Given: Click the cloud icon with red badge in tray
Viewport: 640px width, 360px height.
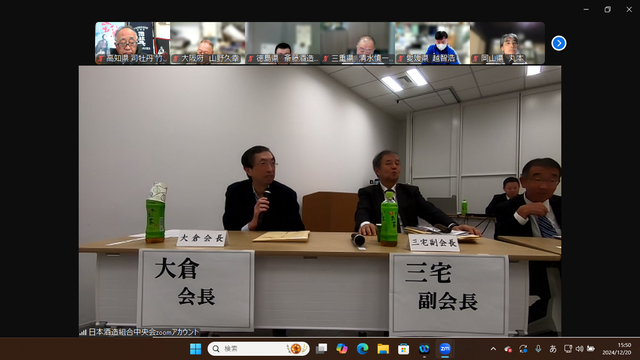Looking at the screenshot, I should [x=508, y=349].
